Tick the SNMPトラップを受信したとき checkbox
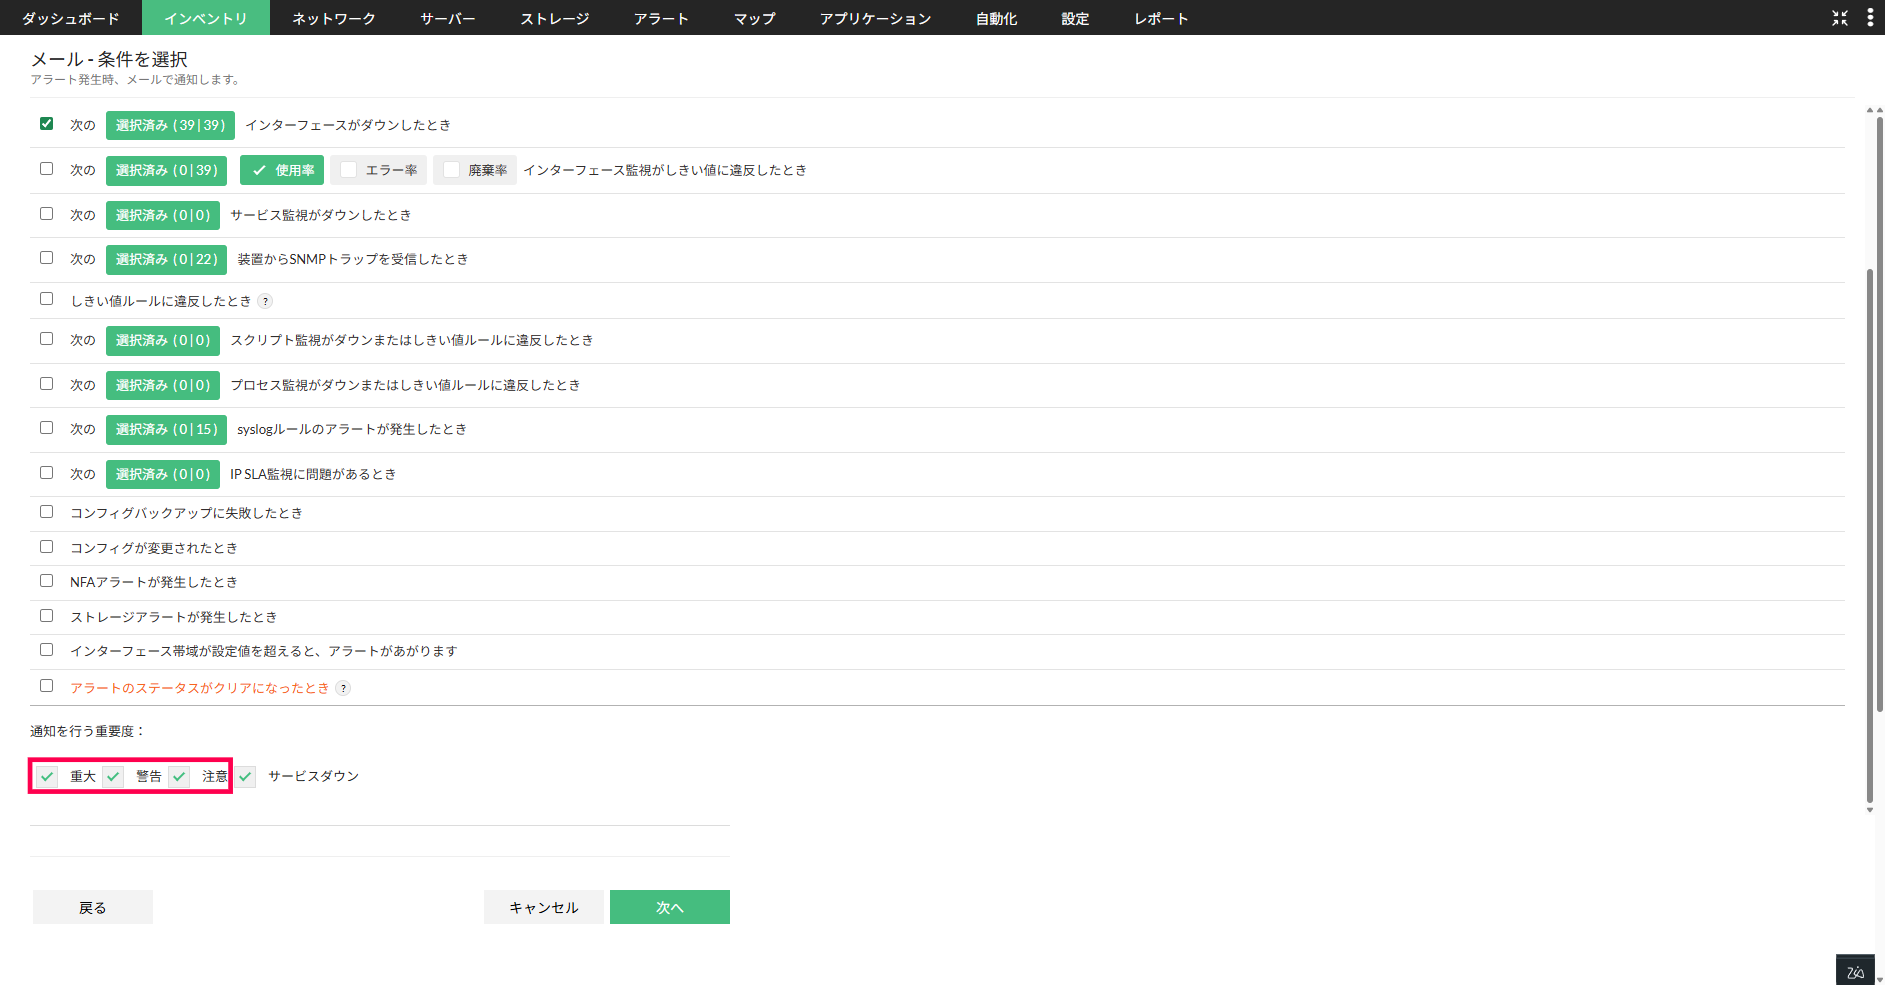The height and width of the screenshot is (985, 1885). (46, 258)
